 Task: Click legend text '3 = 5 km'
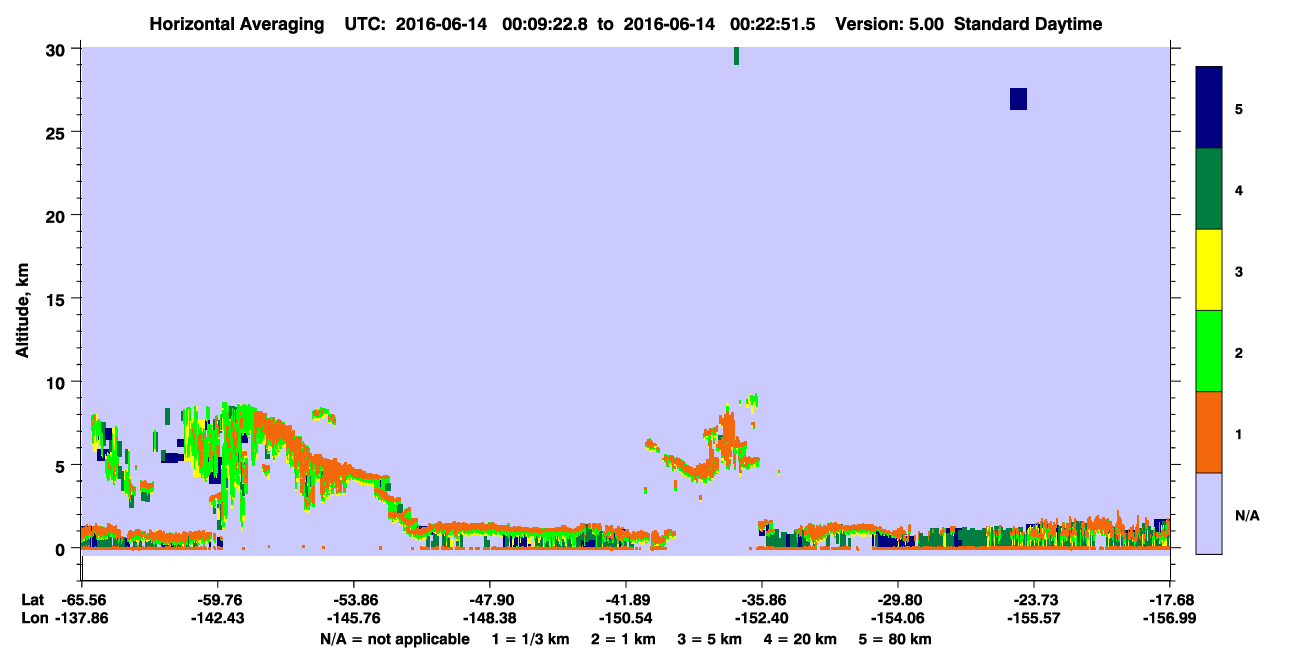(x=710, y=639)
